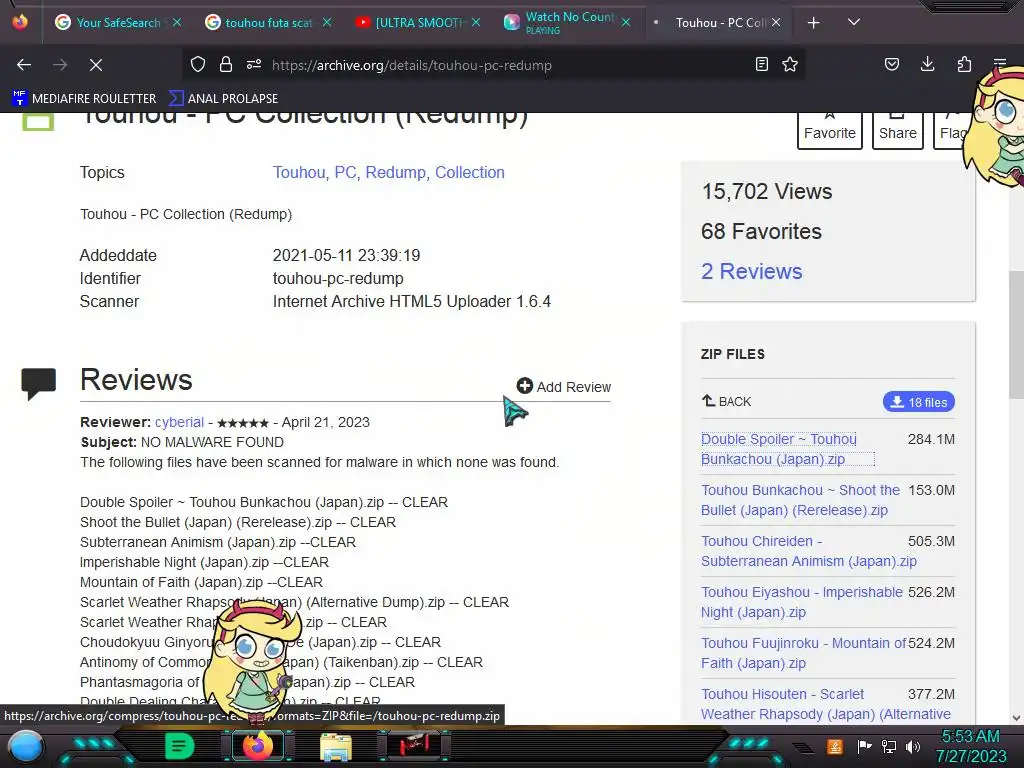Click the 15,702 Views text
The width and height of the screenshot is (1024, 768).
767,191
